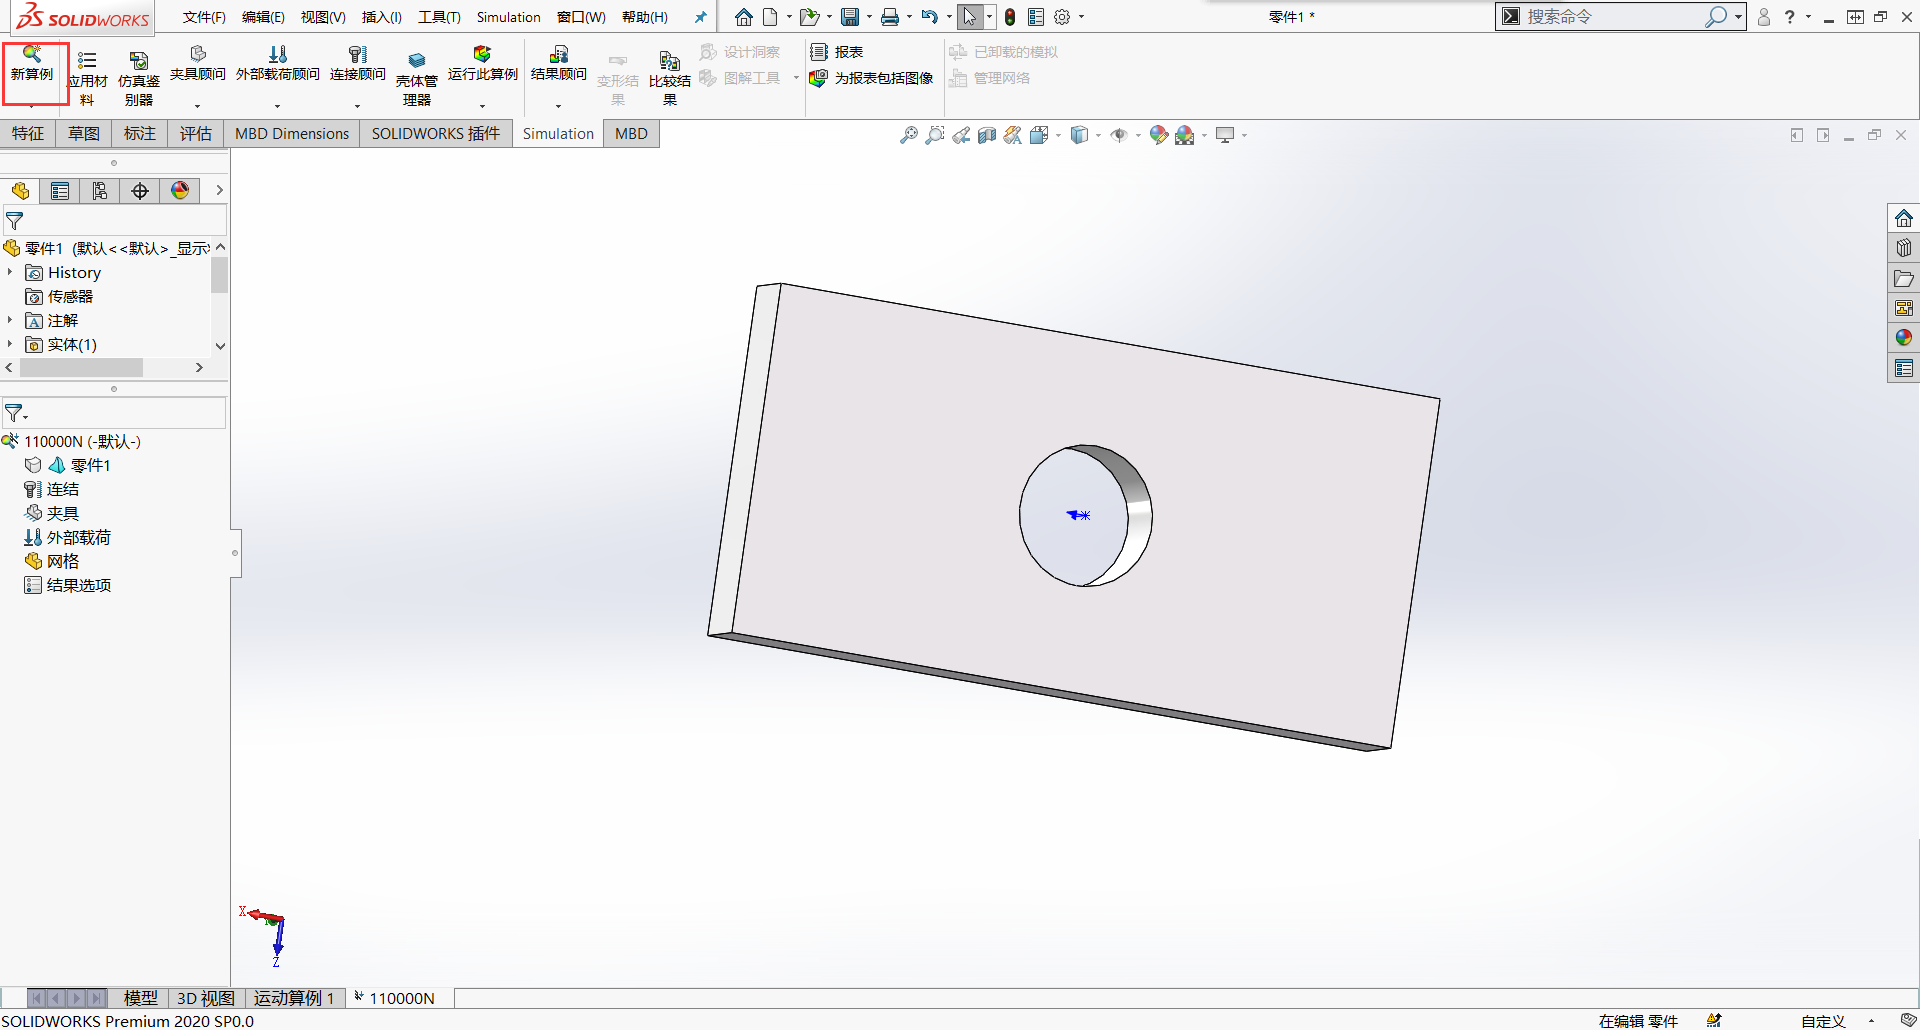Open the Simulation menu in menu bar

pyautogui.click(x=508, y=17)
